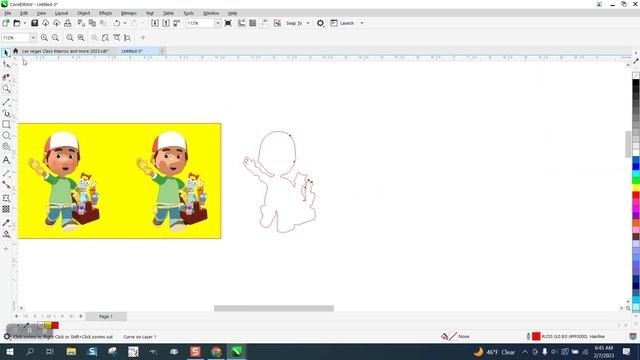
Task: Click the horizontal scrollbar thumb
Action: (274, 308)
